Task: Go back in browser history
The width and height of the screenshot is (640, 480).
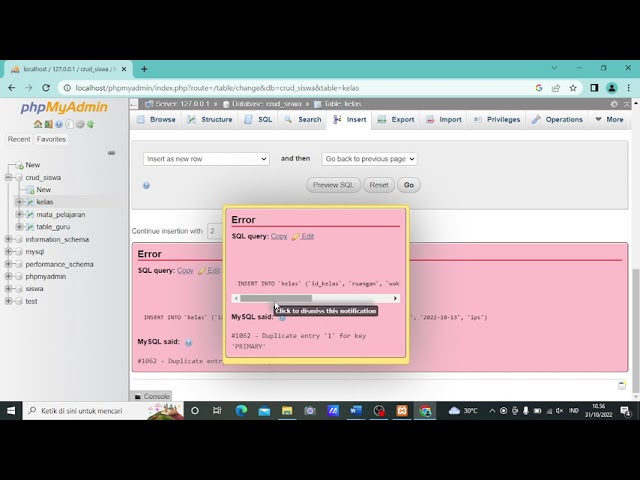Action: point(12,88)
